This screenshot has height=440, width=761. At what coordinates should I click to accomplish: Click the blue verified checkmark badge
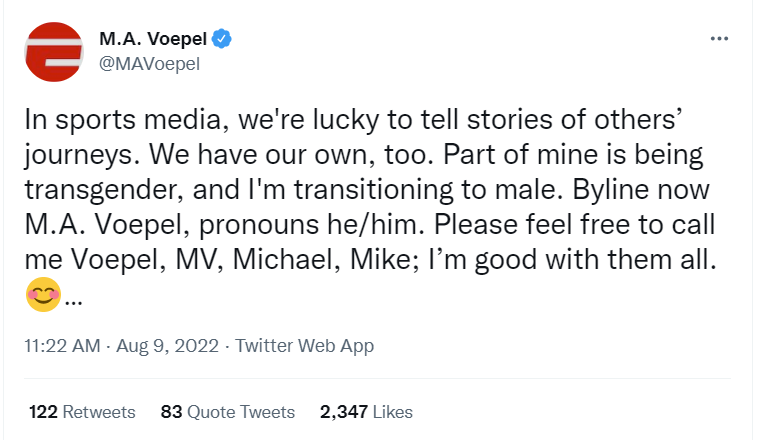pyautogui.click(x=222, y=39)
